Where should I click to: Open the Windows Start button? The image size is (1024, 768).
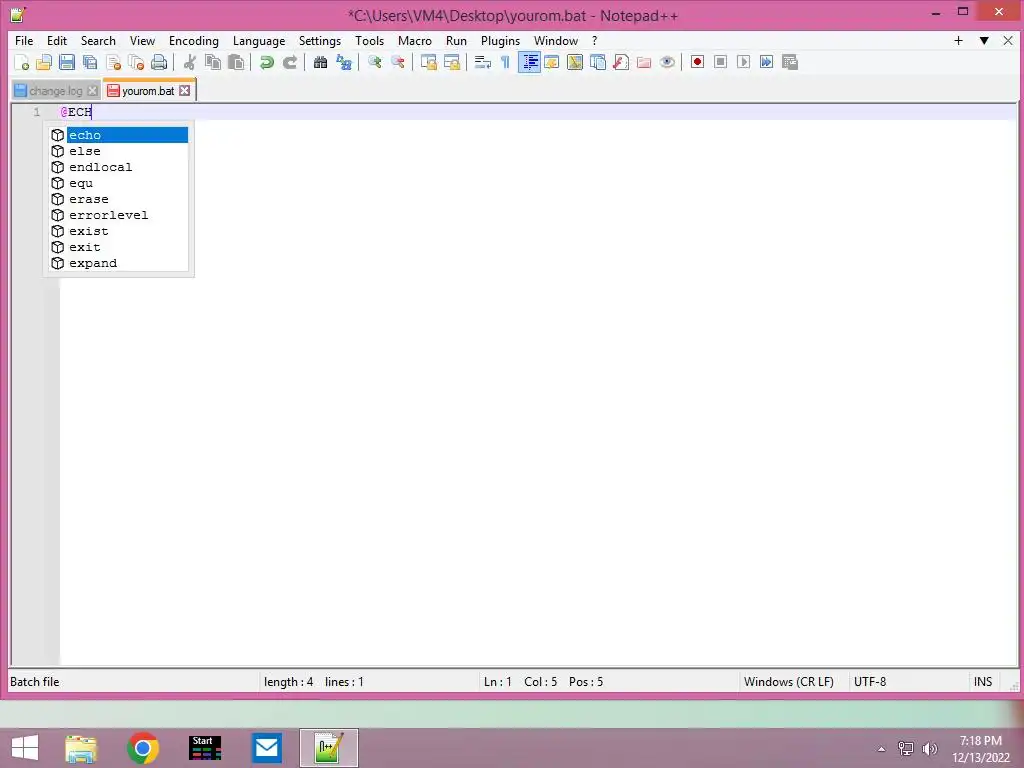click(x=25, y=748)
